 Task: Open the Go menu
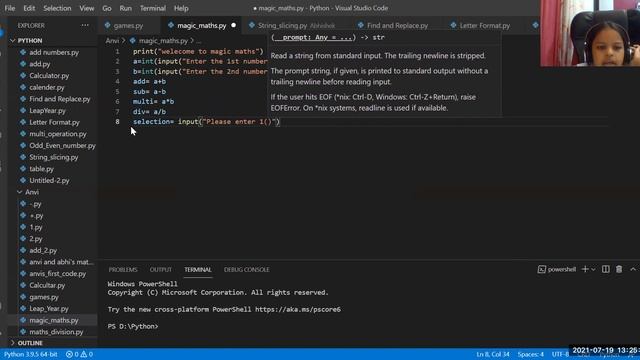107,8
